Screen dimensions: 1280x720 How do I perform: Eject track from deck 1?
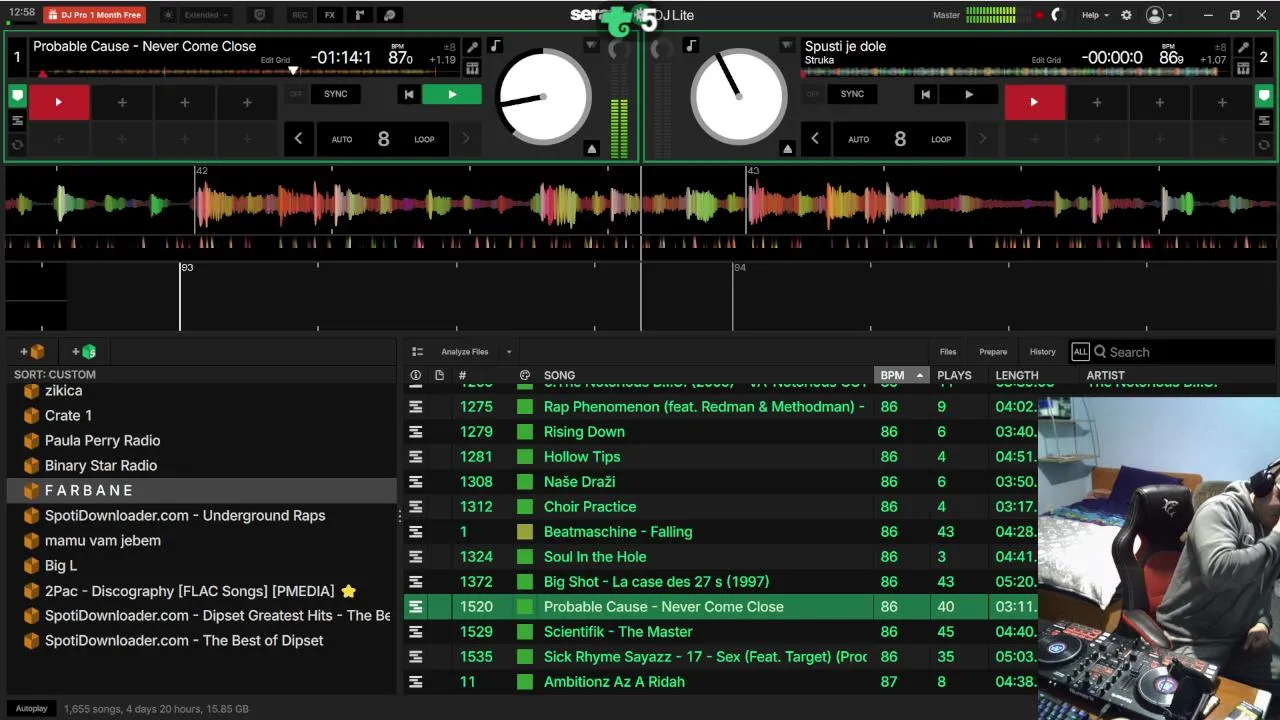592,148
